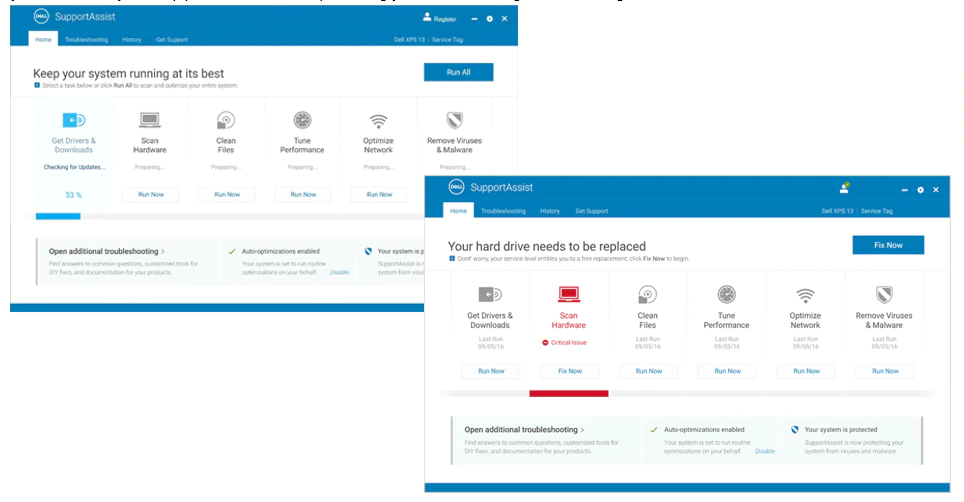964x502 pixels.
Task: Click Fix Now under Scan Hardware
Action: point(570,371)
